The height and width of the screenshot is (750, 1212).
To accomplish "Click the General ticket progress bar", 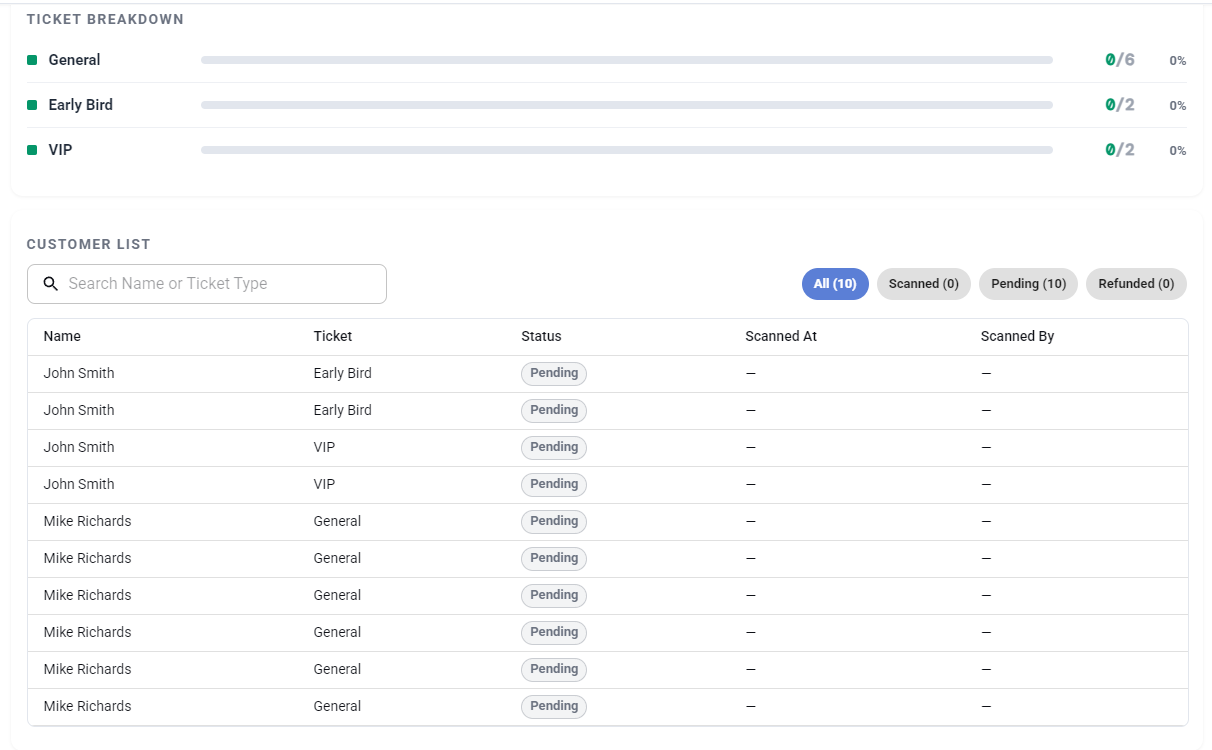I will 627,60.
